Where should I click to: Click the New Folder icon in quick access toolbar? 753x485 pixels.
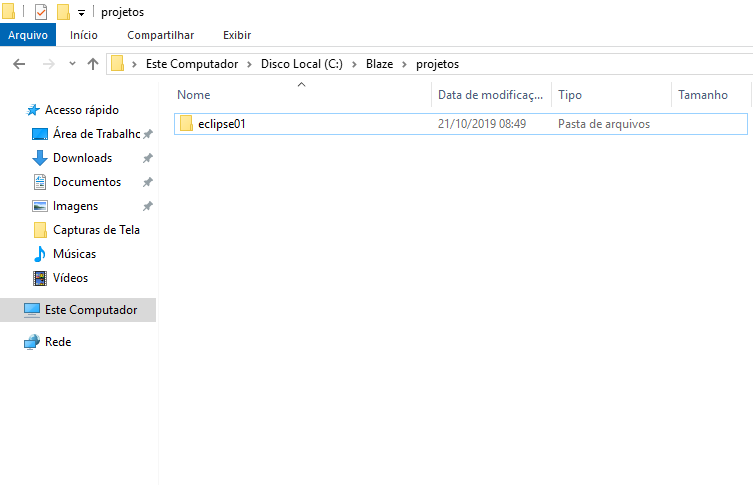[x=63, y=12]
